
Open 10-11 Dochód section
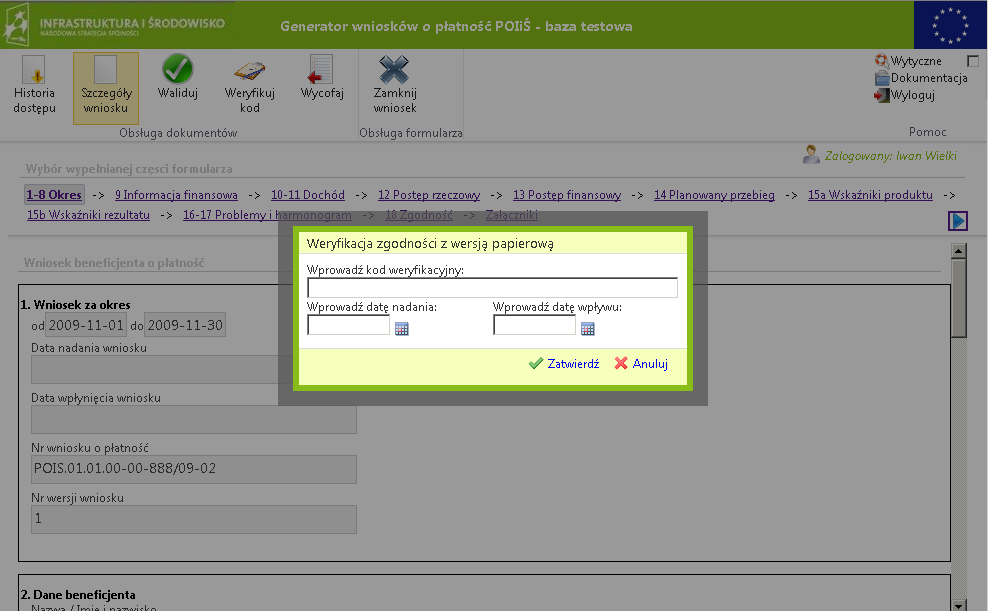click(x=307, y=195)
